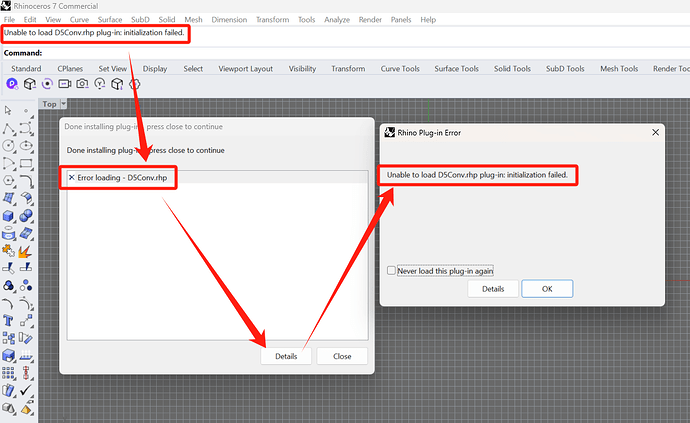Click the purple P icon in Standard toolbar
Screen dimensions: 690x423
pyautogui.click(x=12, y=84)
